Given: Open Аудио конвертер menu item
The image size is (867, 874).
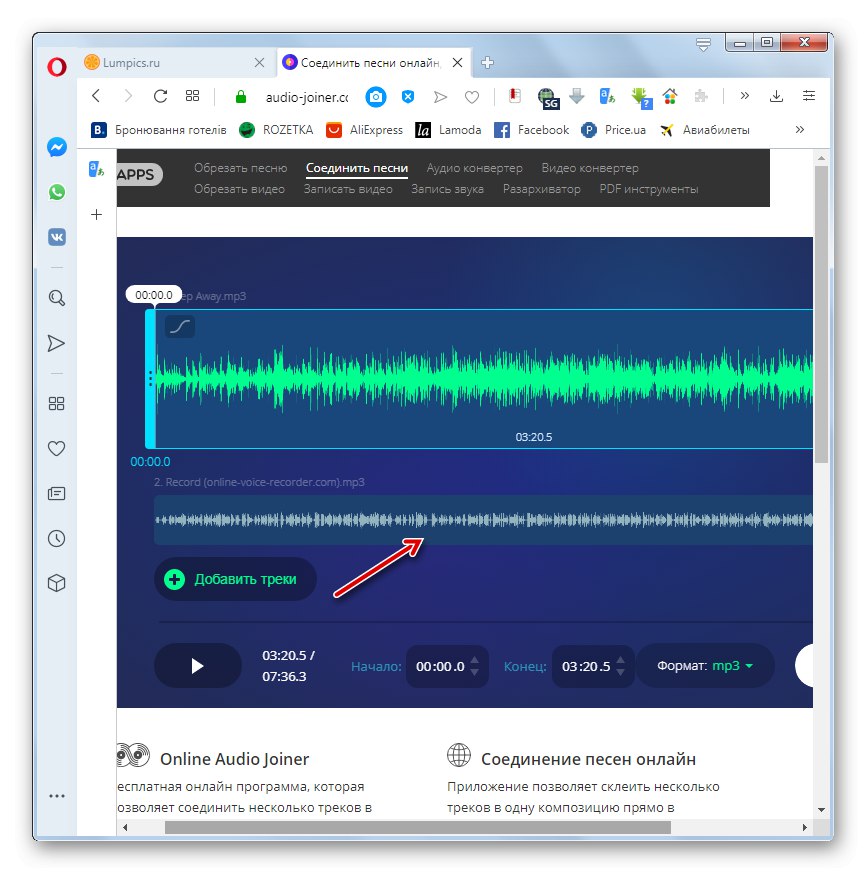Looking at the screenshot, I should click(x=474, y=168).
